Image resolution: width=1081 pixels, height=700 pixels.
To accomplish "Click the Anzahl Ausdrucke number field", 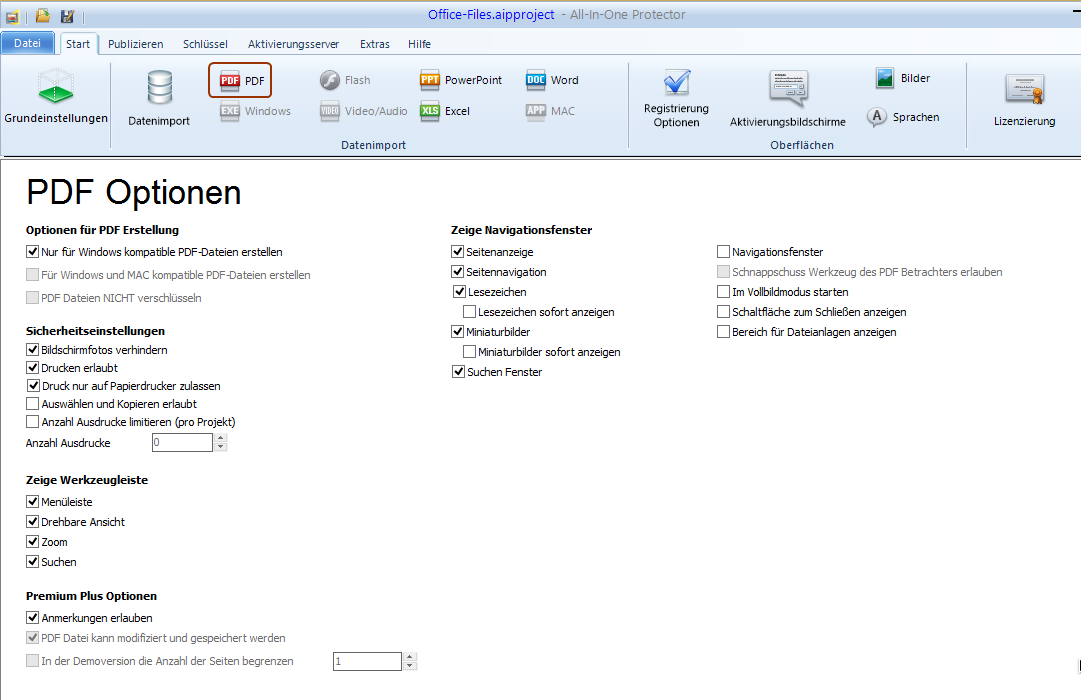I will (x=182, y=442).
